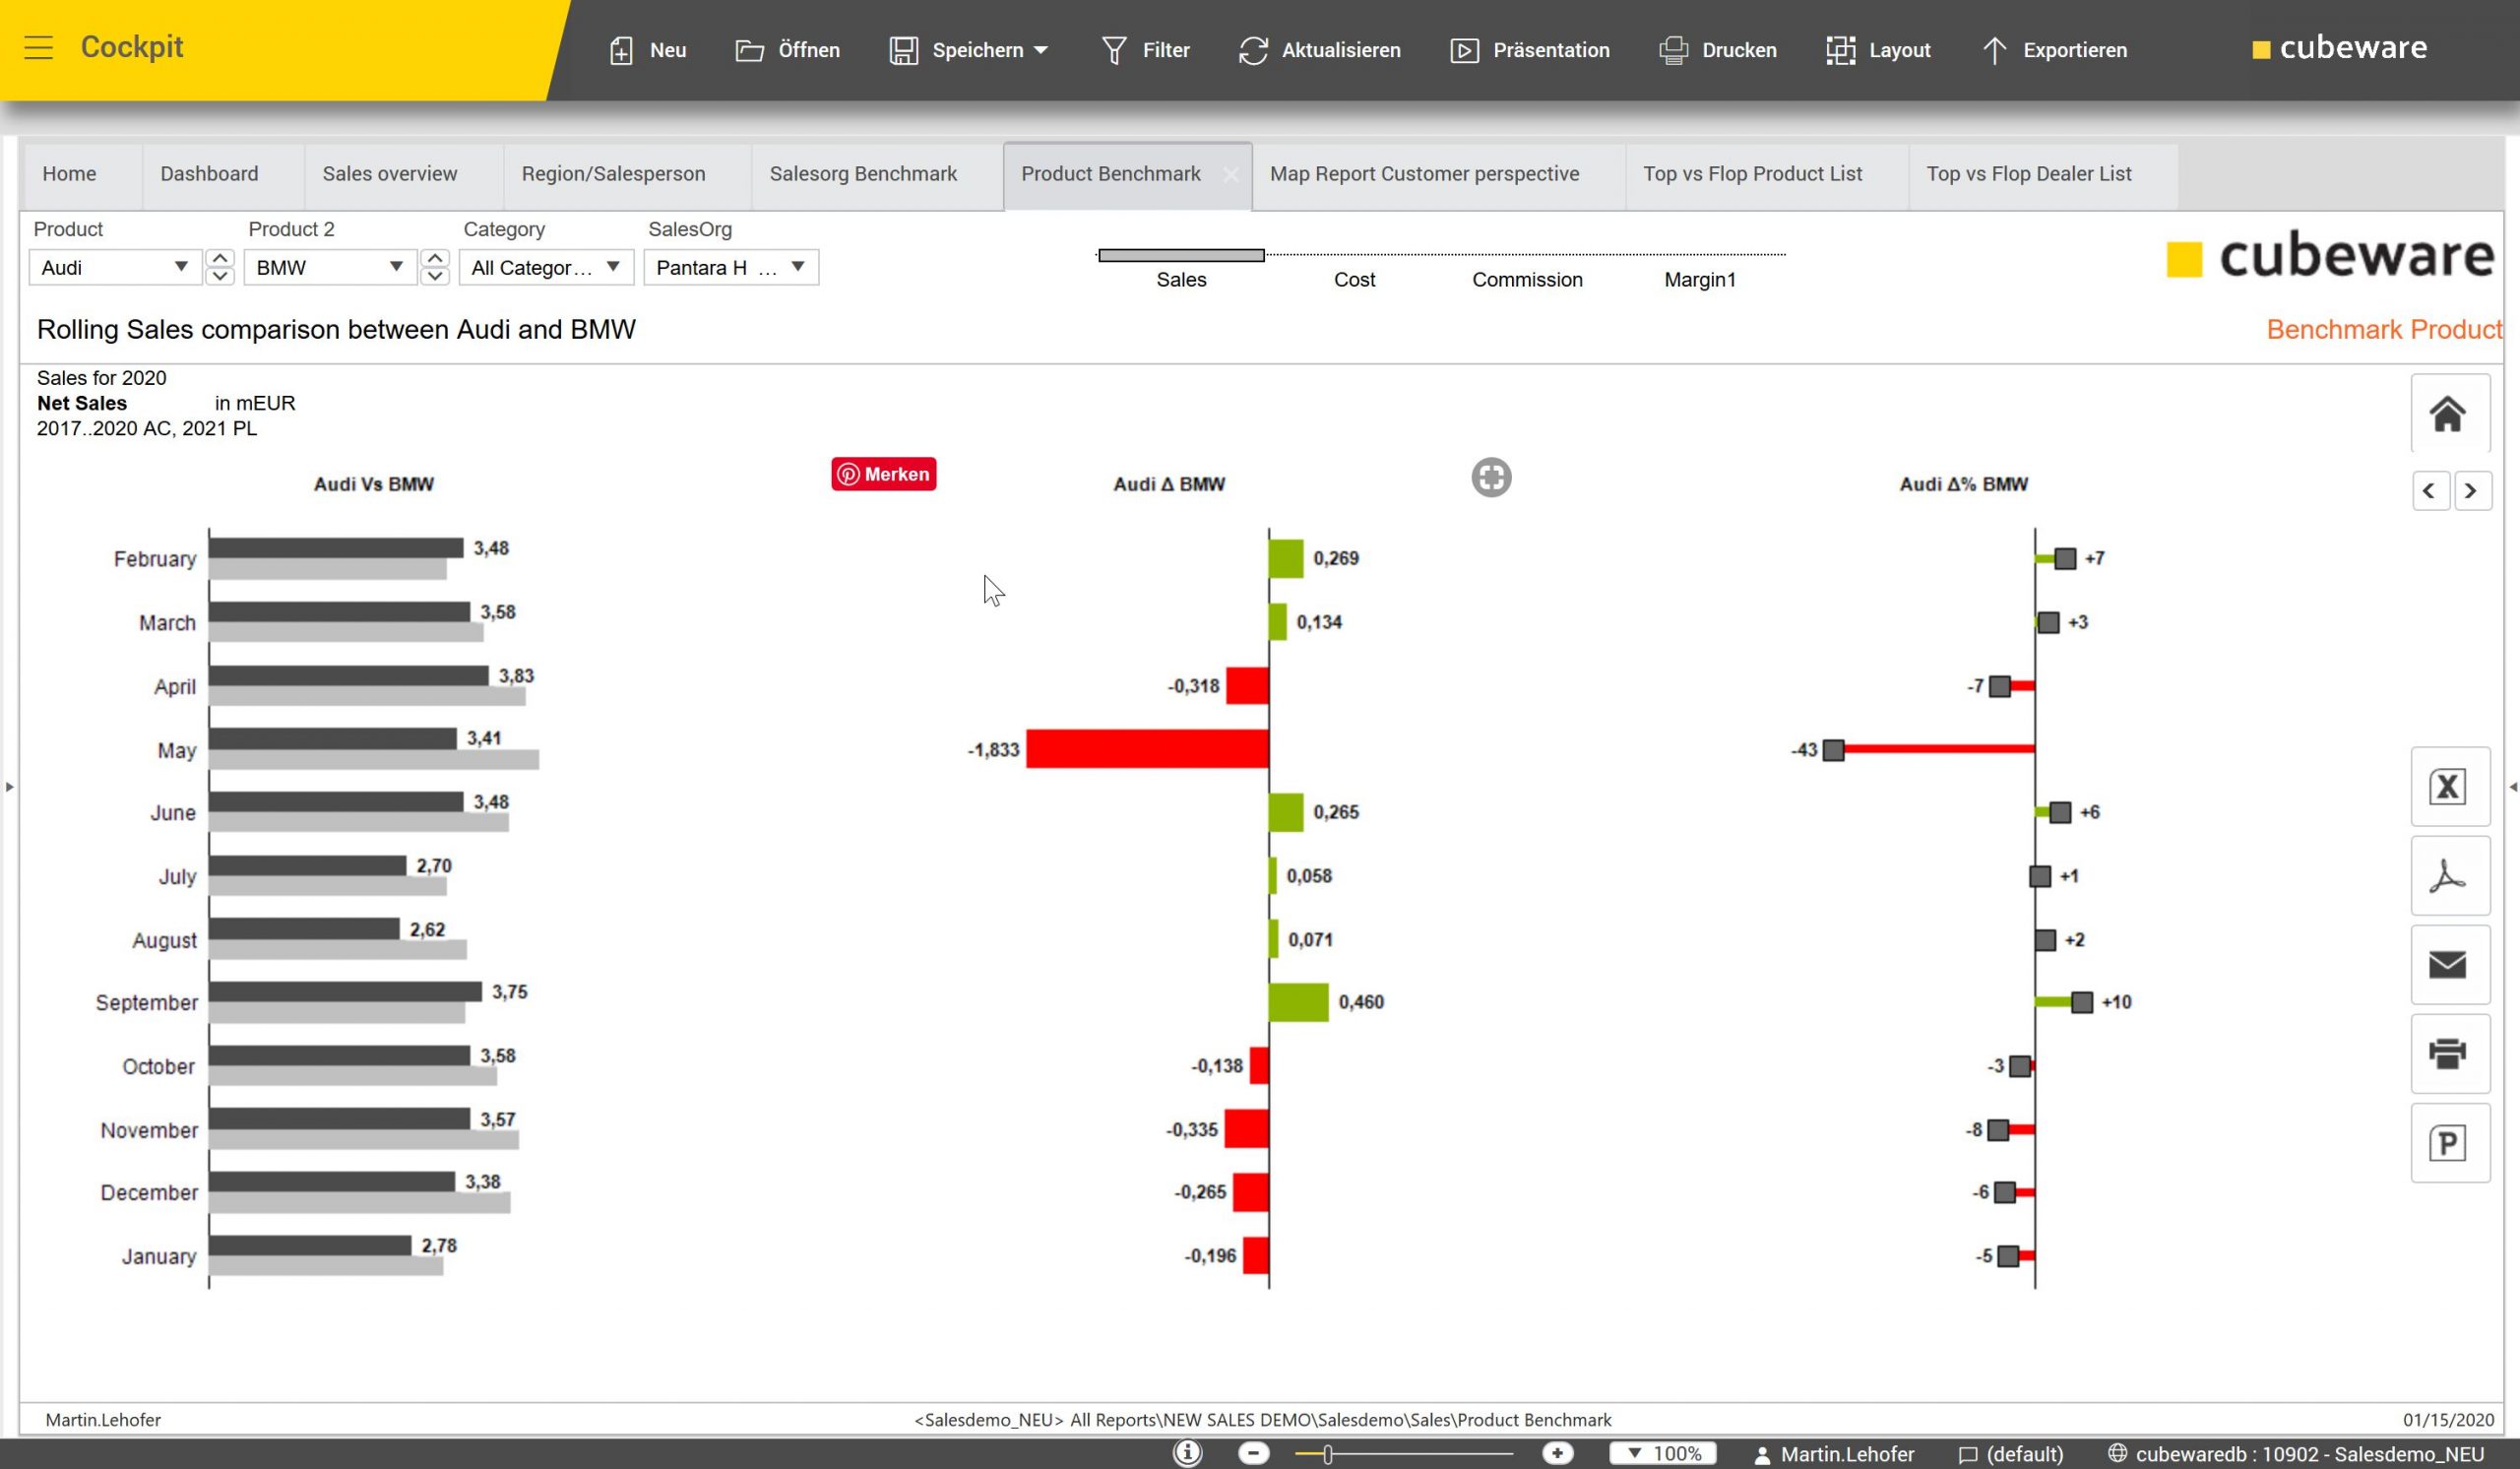This screenshot has width=2520, height=1469.
Task: Step Product 2 selection up
Action: (435, 258)
